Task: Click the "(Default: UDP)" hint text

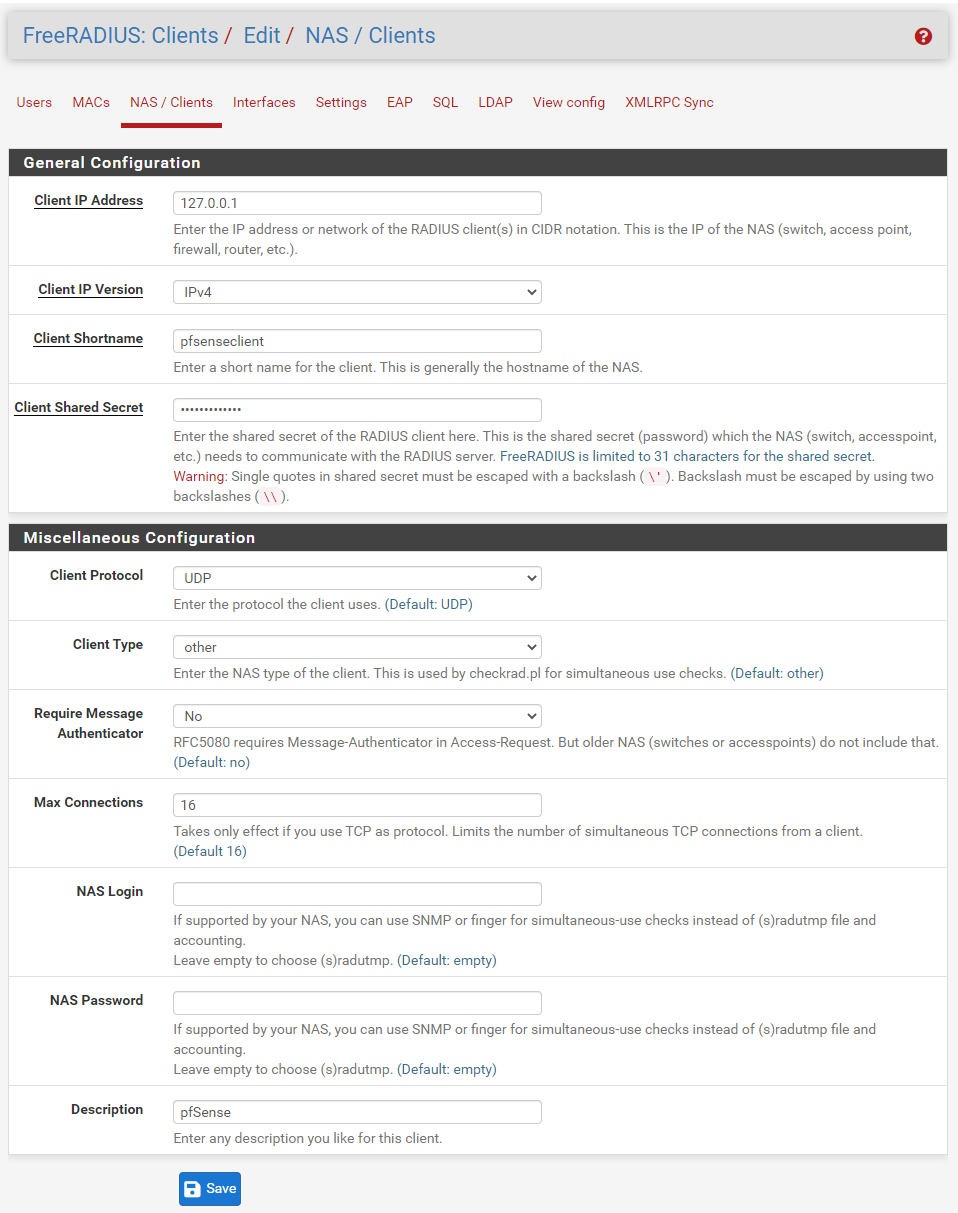Action: coord(429,604)
